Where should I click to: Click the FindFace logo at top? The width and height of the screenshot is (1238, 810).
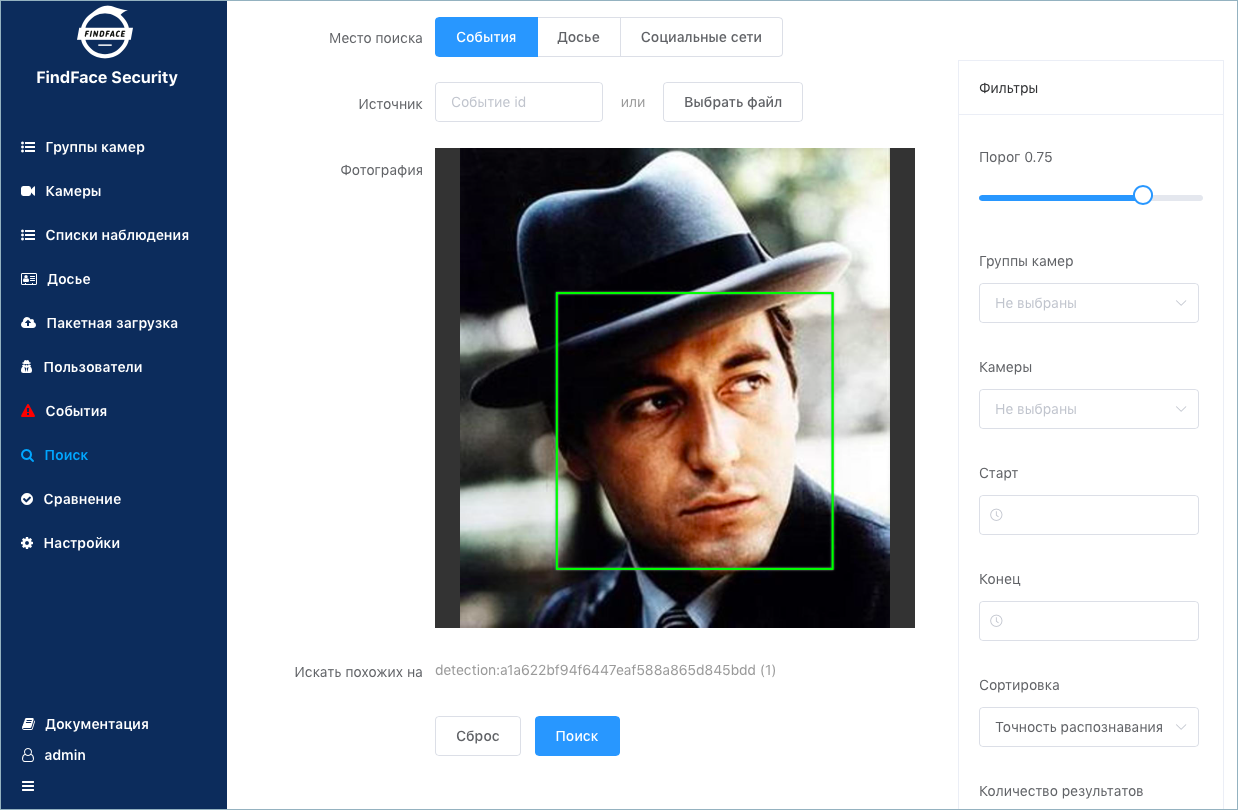(x=106, y=31)
